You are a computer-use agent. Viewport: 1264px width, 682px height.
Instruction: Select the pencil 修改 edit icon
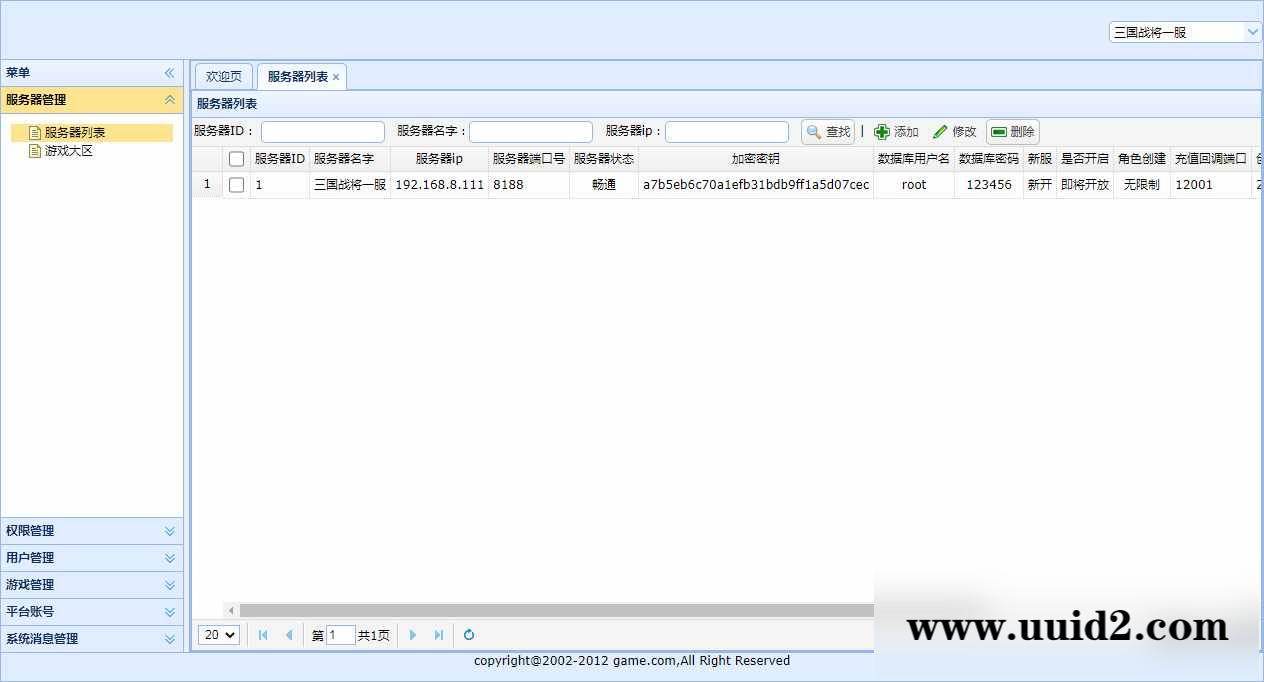[940, 131]
